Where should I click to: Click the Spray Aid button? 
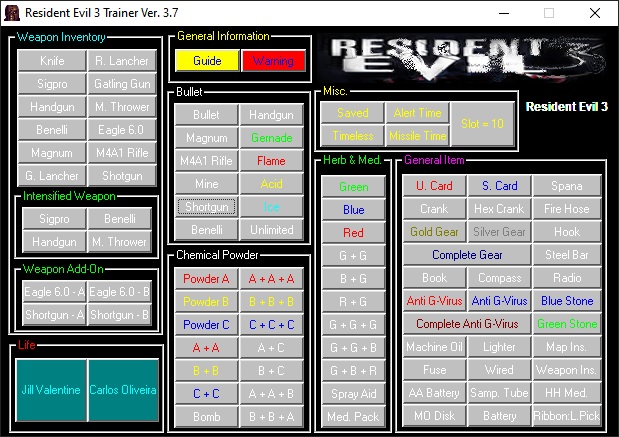click(353, 394)
